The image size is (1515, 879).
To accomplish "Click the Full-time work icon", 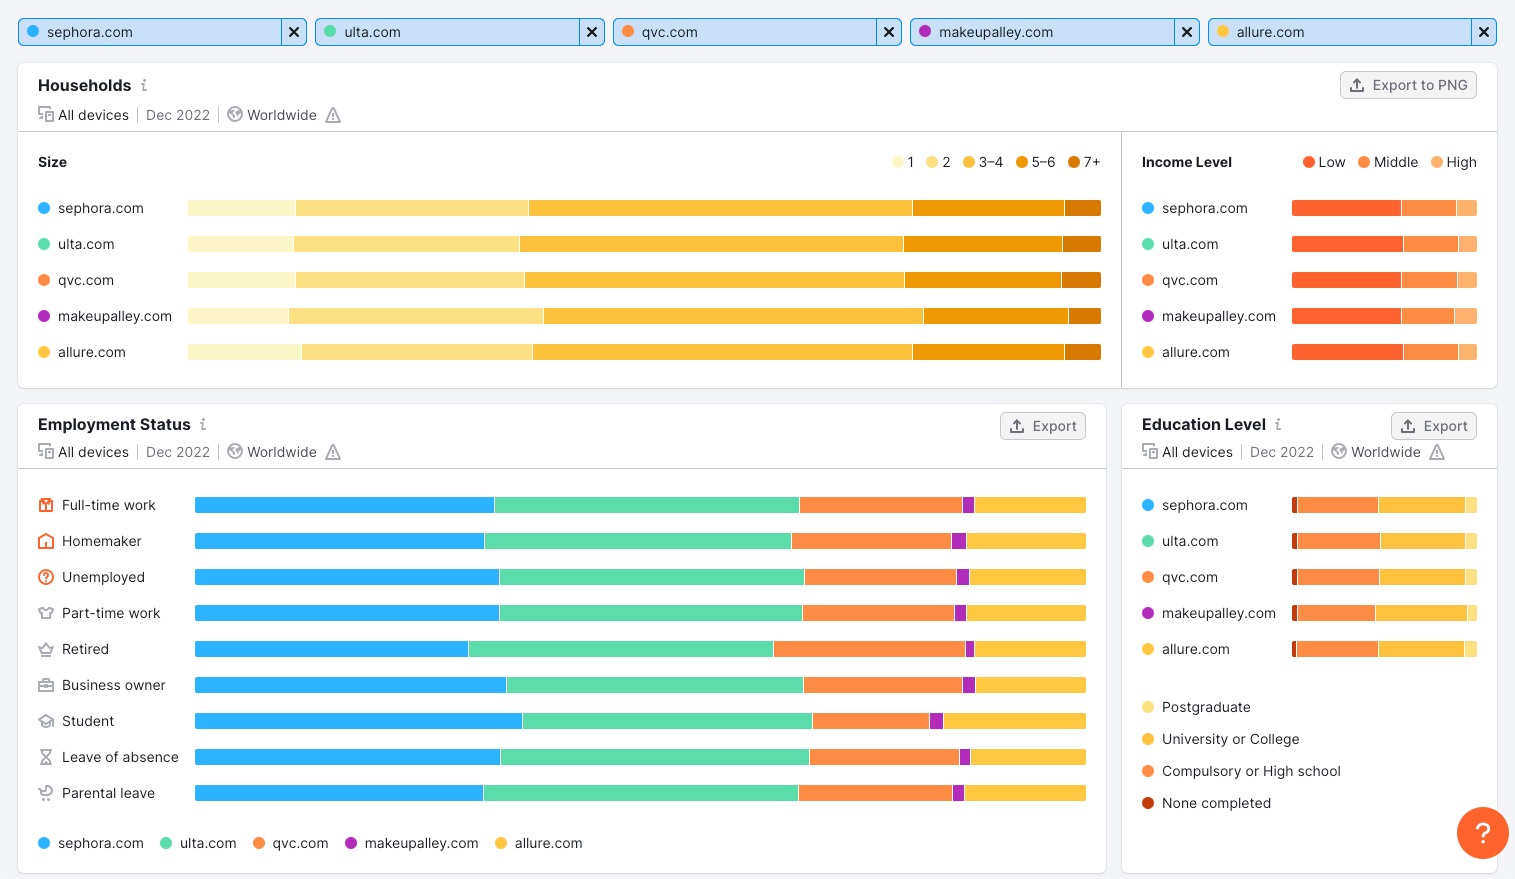I will (x=46, y=505).
